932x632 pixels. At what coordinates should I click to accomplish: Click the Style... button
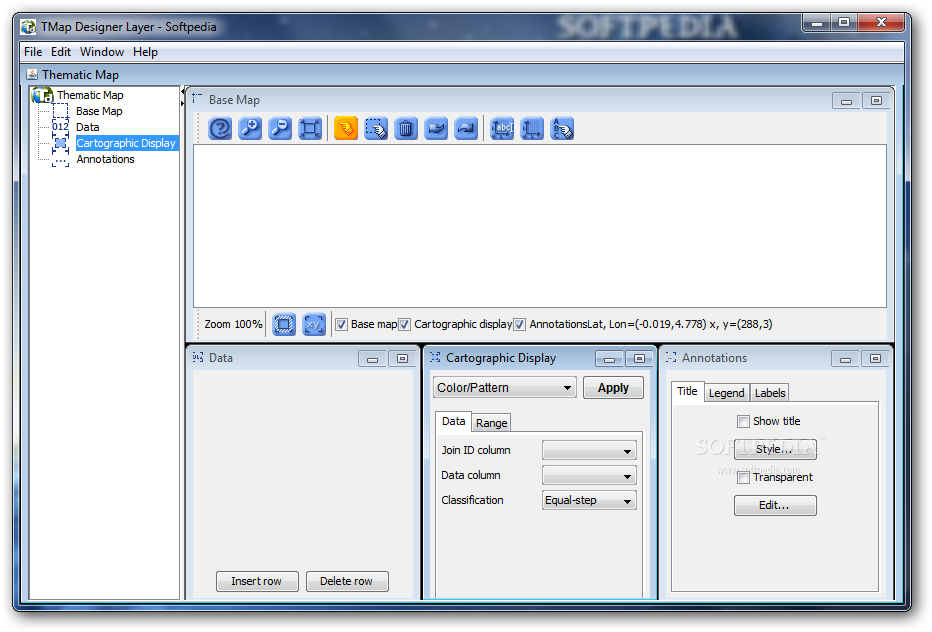click(x=774, y=449)
